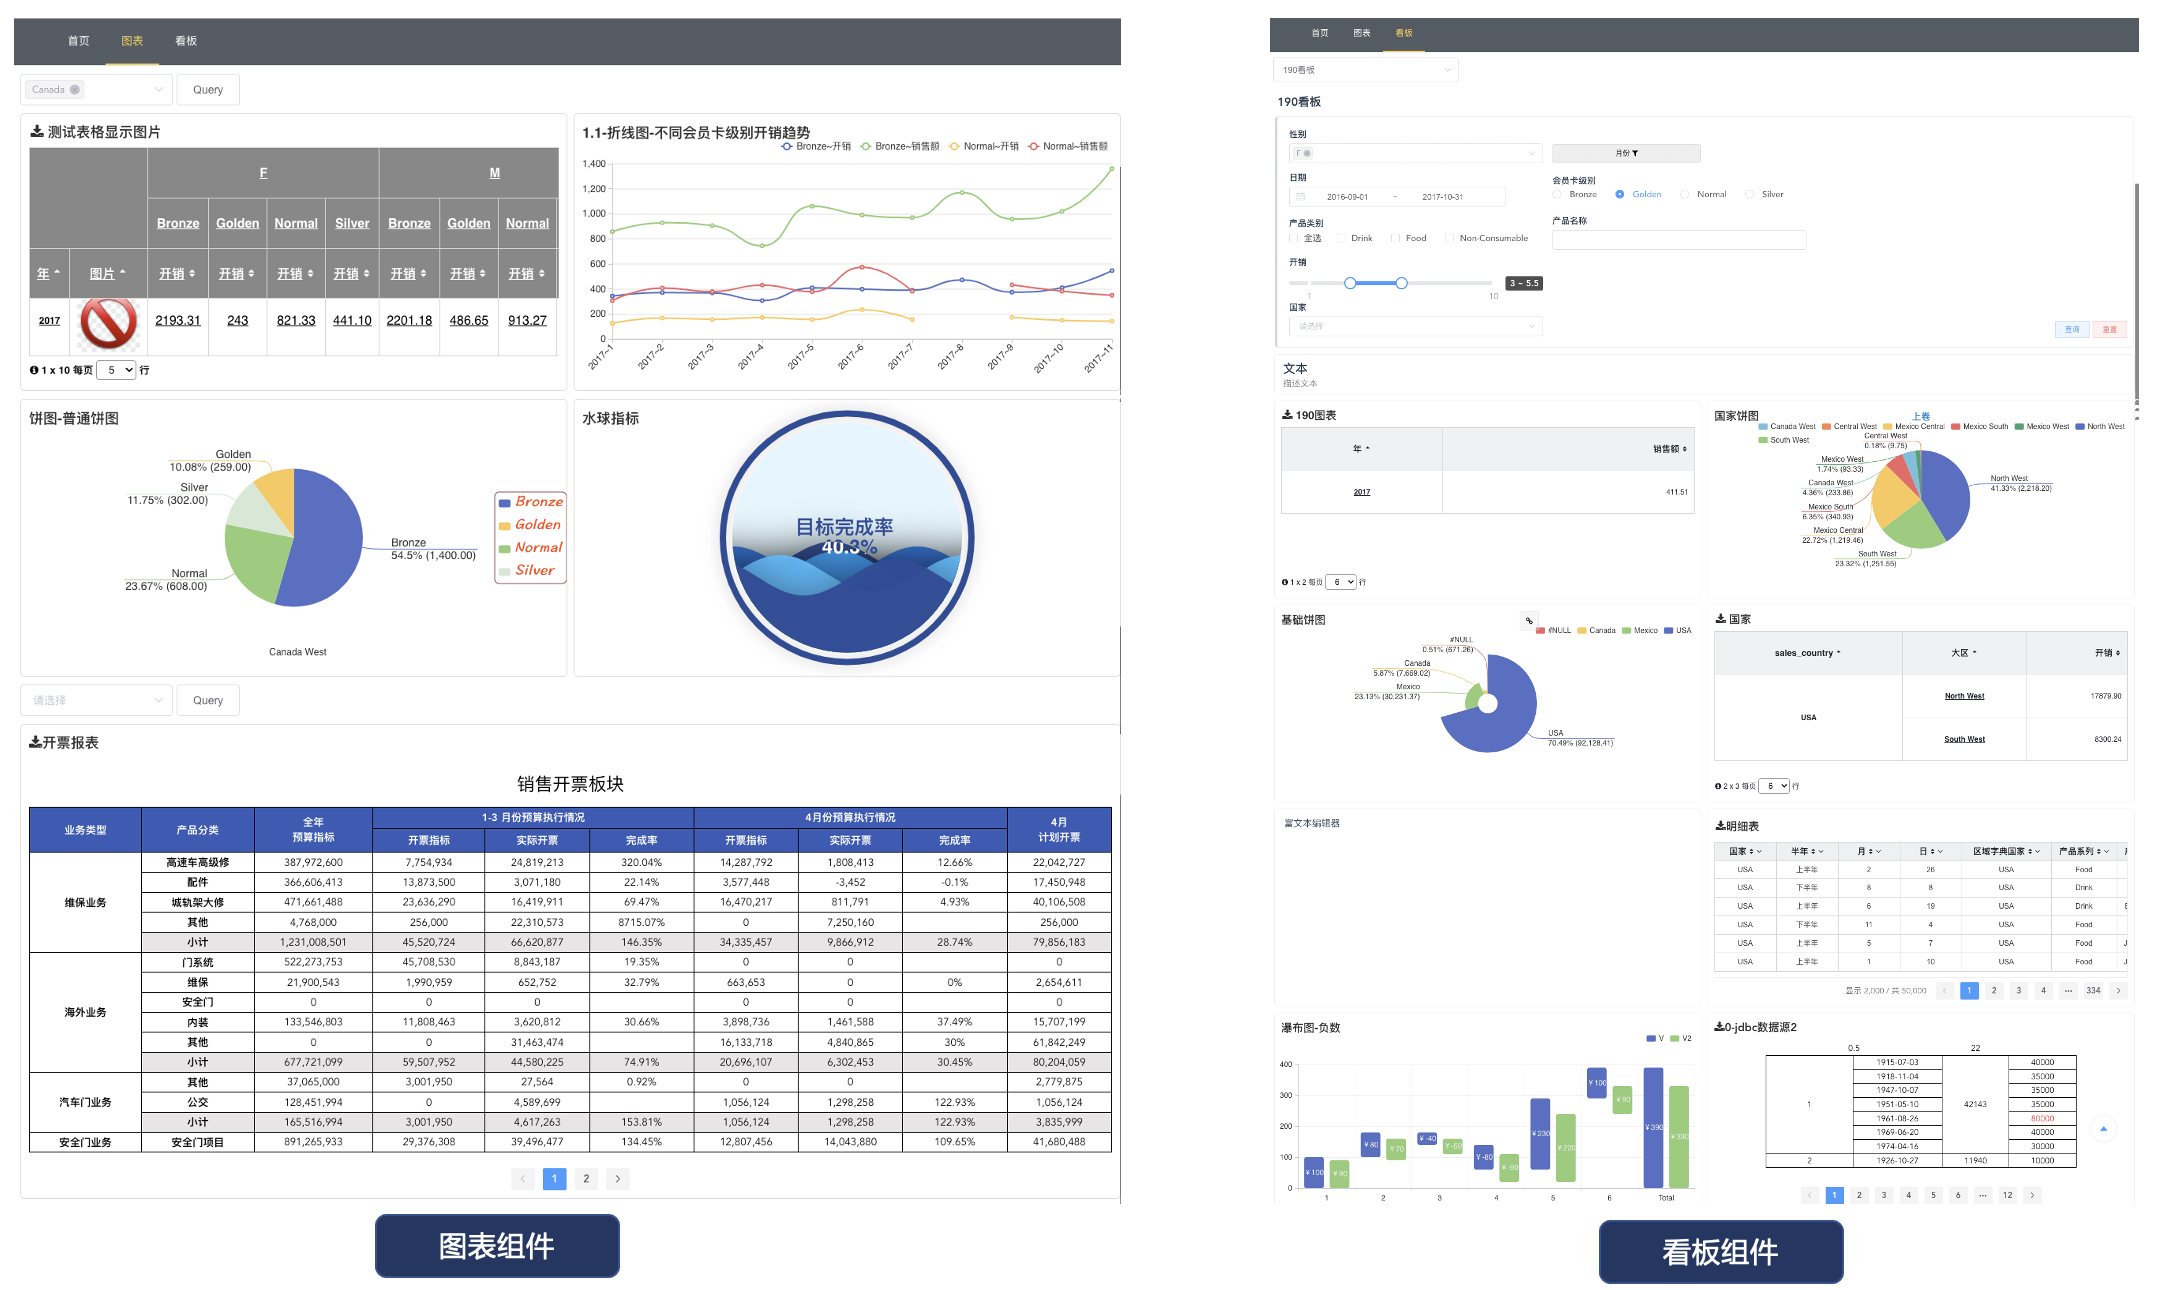Click the right handle of 开销 slider
This screenshot has height=1290, width=2166.
tap(1401, 284)
